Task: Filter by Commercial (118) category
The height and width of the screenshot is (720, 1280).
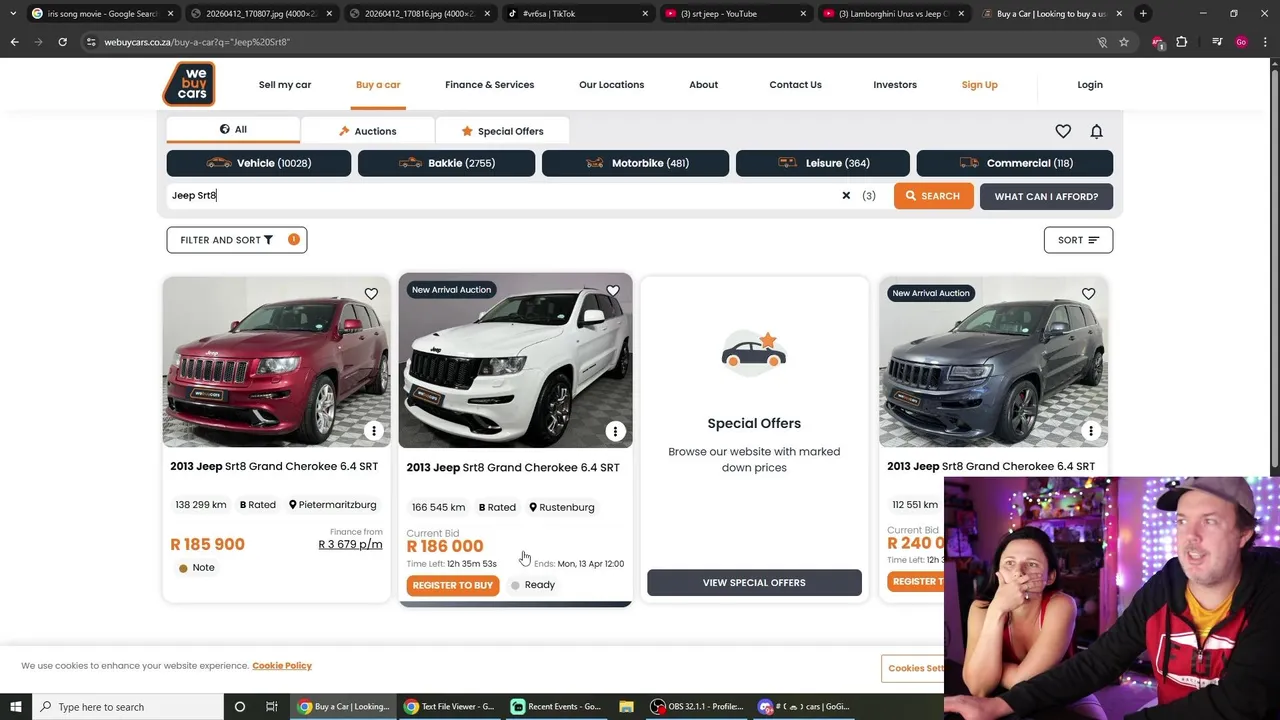Action: 1014,163
